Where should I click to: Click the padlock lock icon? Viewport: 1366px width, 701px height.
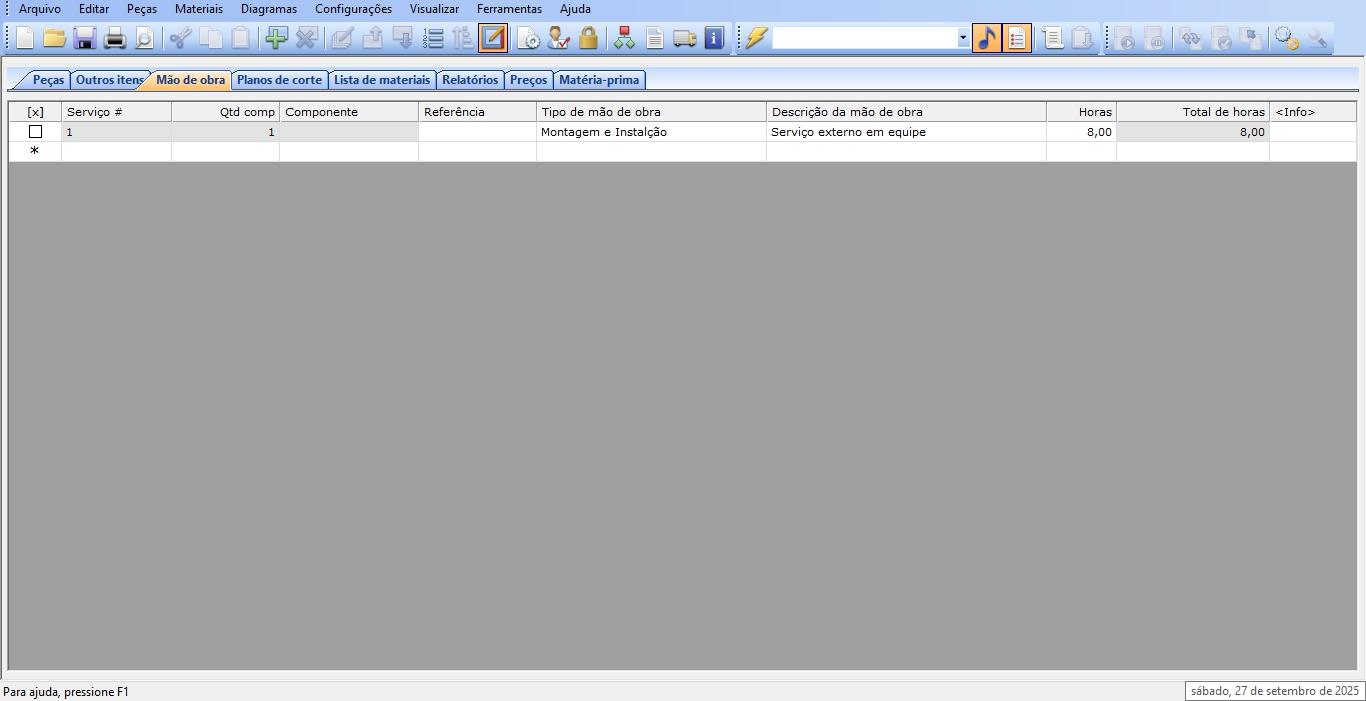tap(588, 39)
